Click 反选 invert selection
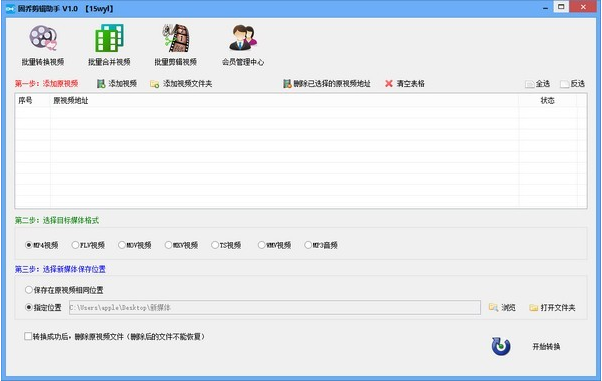 pyautogui.click(x=572, y=84)
